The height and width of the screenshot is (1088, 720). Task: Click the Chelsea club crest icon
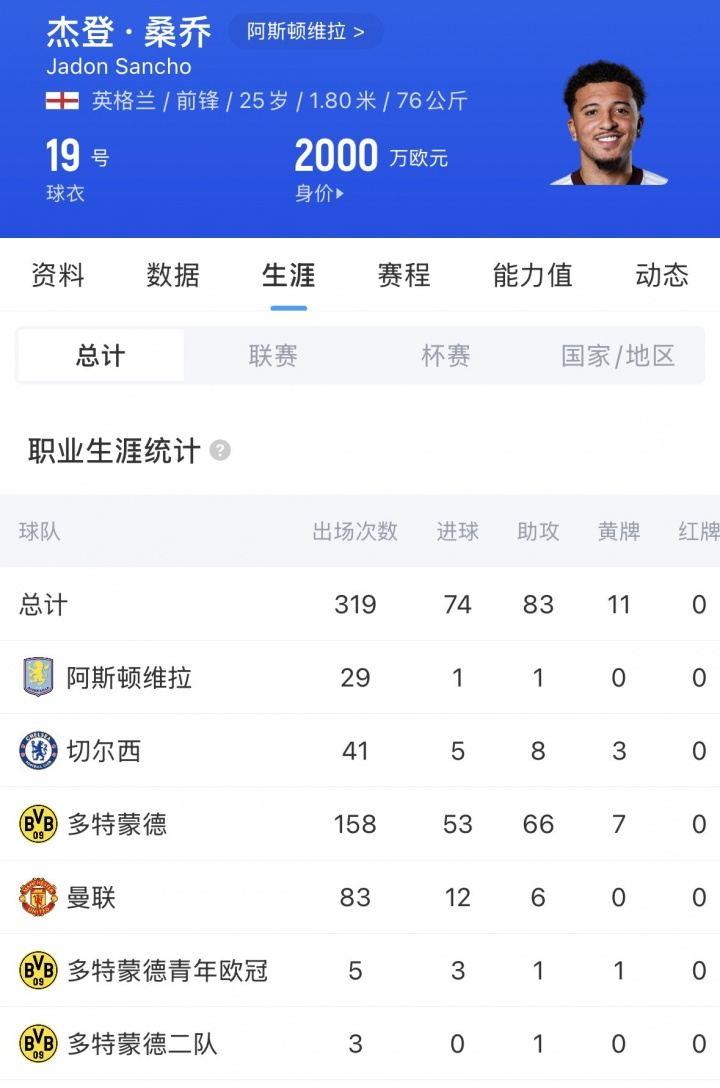[38, 751]
